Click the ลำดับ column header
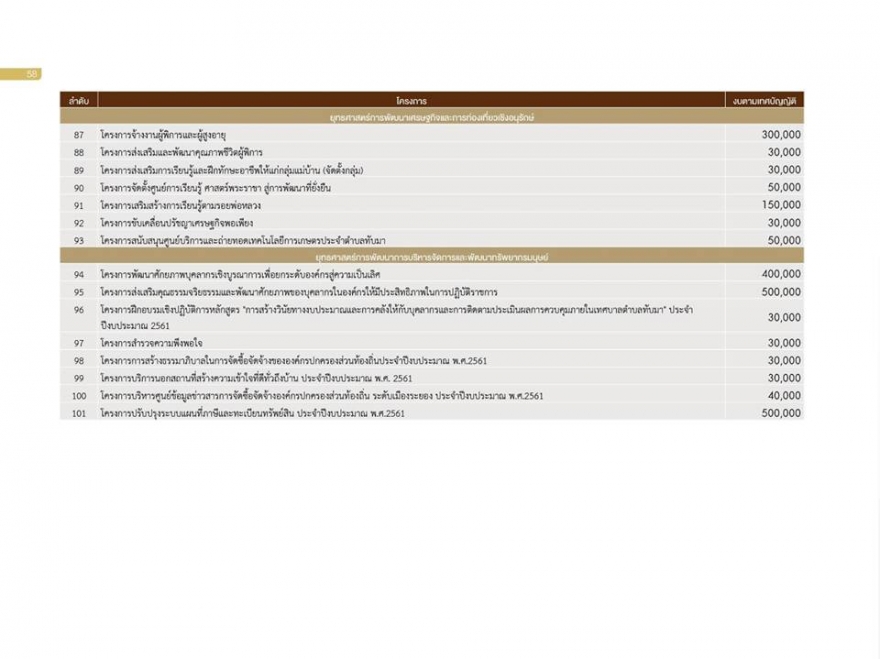 pos(79,101)
